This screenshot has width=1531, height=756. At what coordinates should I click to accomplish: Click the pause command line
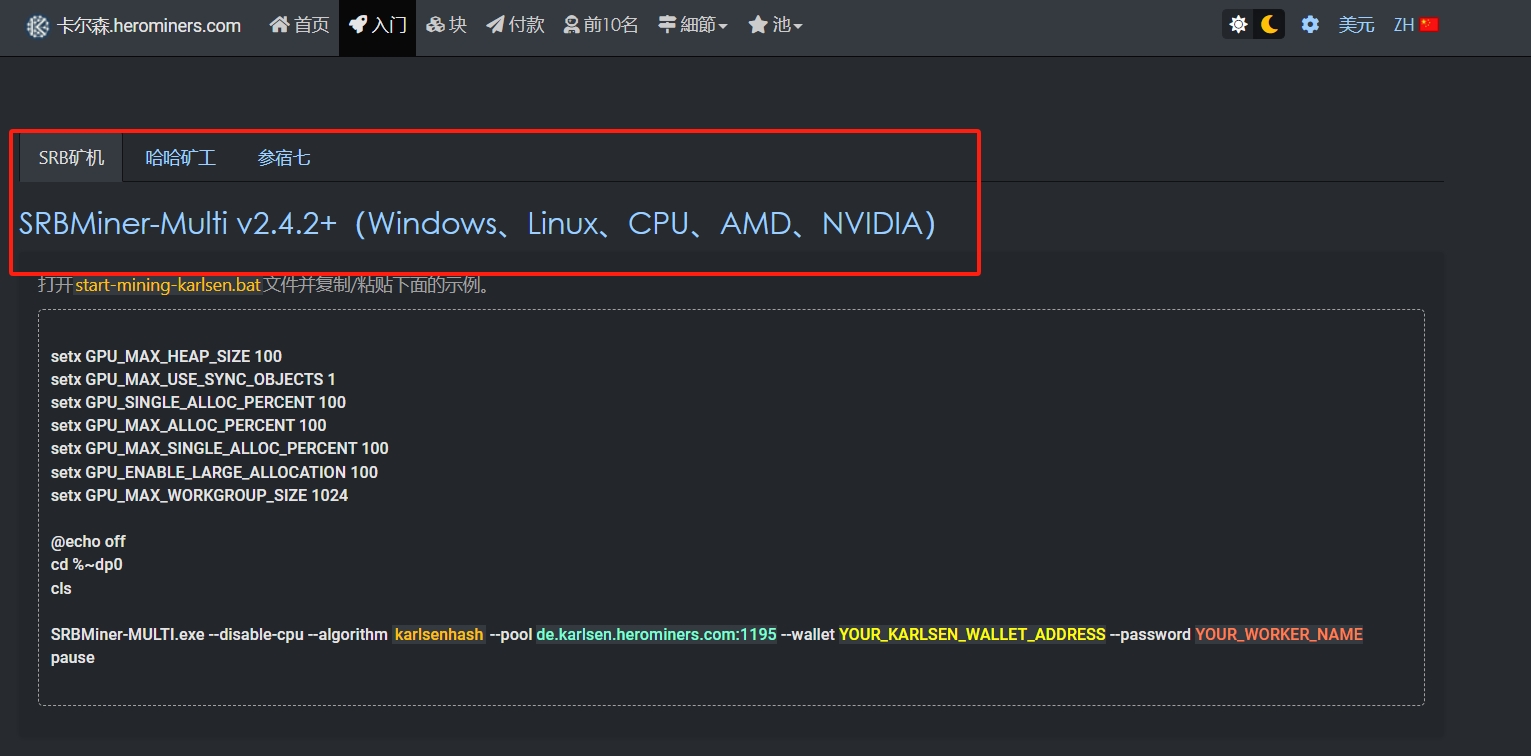[73, 658]
